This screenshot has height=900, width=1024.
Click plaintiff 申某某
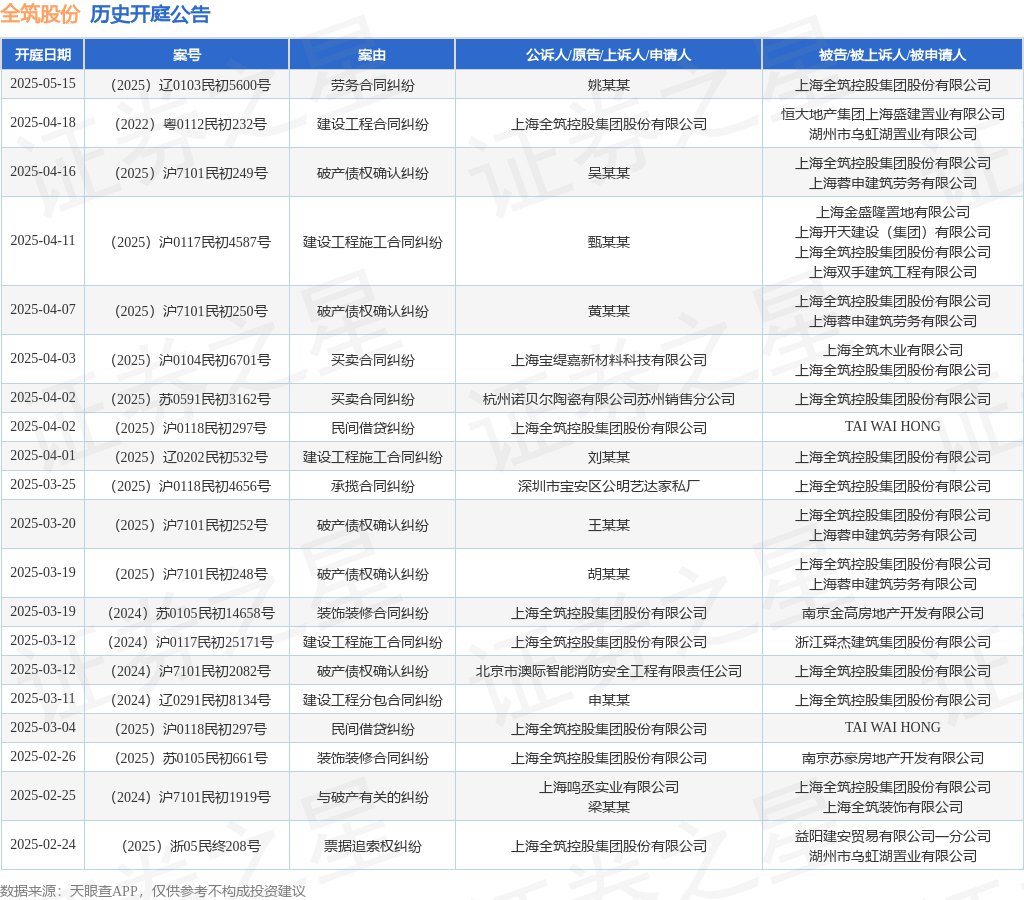(x=609, y=701)
